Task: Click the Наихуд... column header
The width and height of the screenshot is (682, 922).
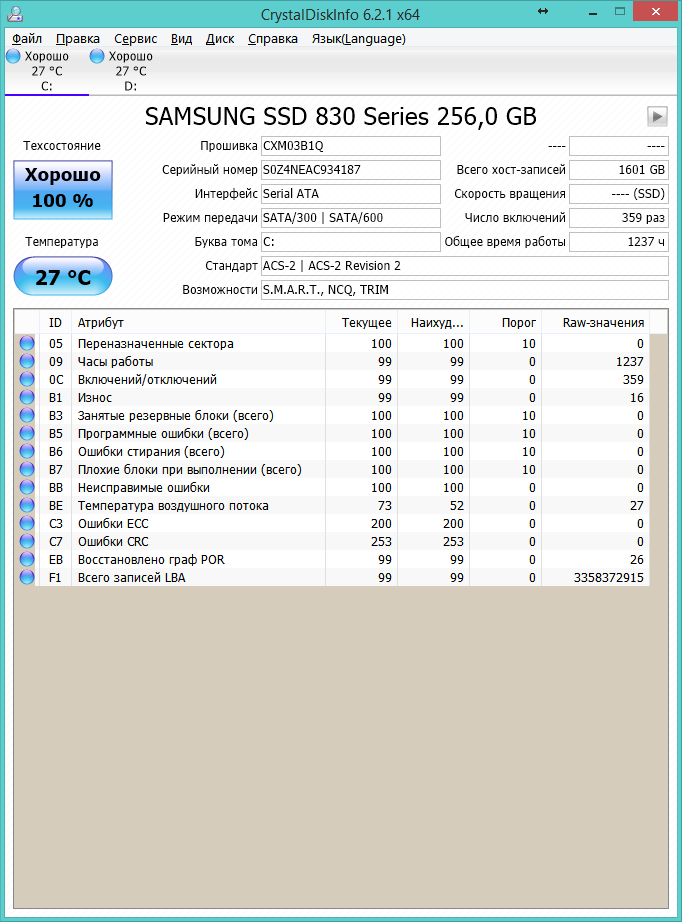Action: (x=434, y=322)
